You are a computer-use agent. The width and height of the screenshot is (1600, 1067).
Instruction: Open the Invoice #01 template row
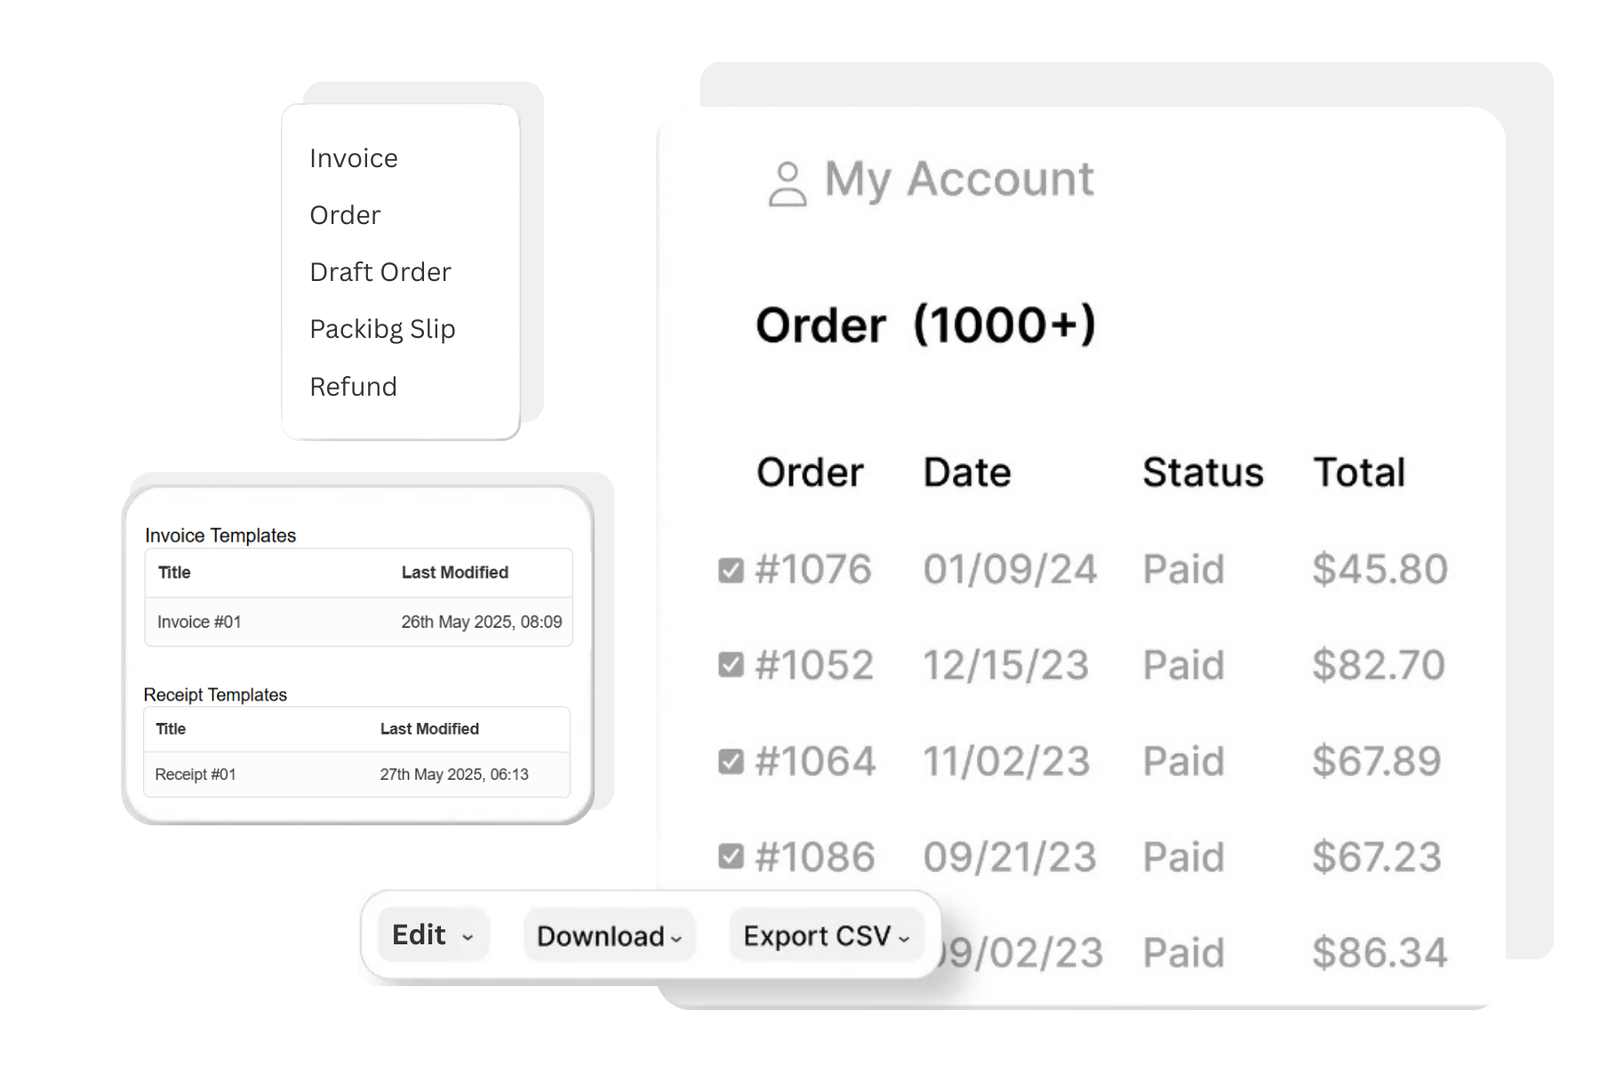pos(358,622)
